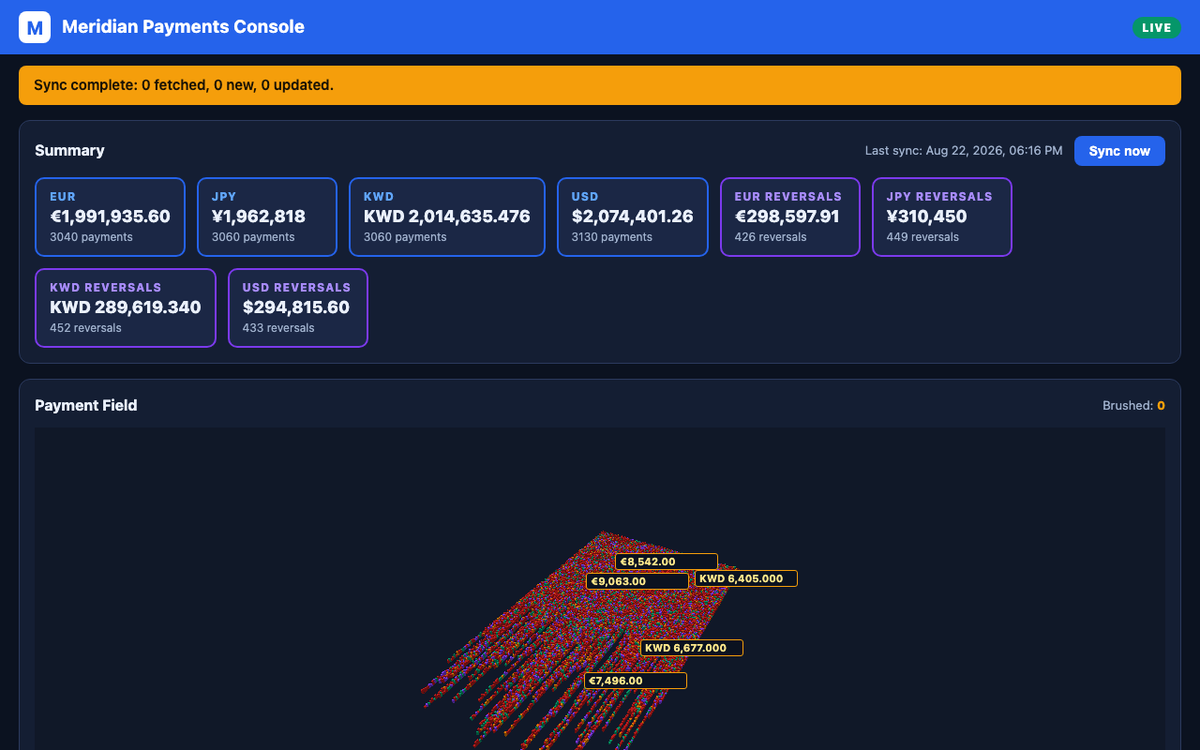Click the ¥1,962,818 total amount
This screenshot has height=750, width=1200.
coord(259,216)
